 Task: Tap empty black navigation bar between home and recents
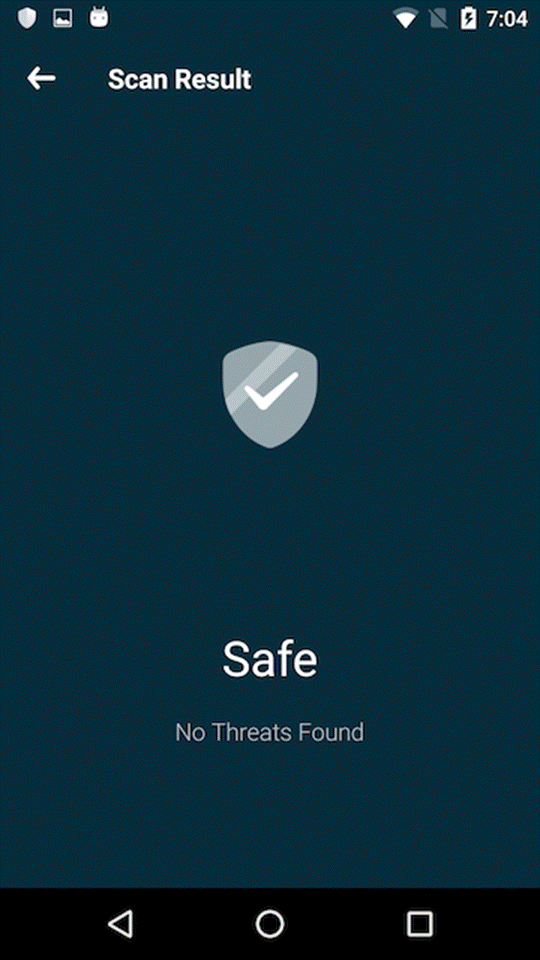[346, 923]
